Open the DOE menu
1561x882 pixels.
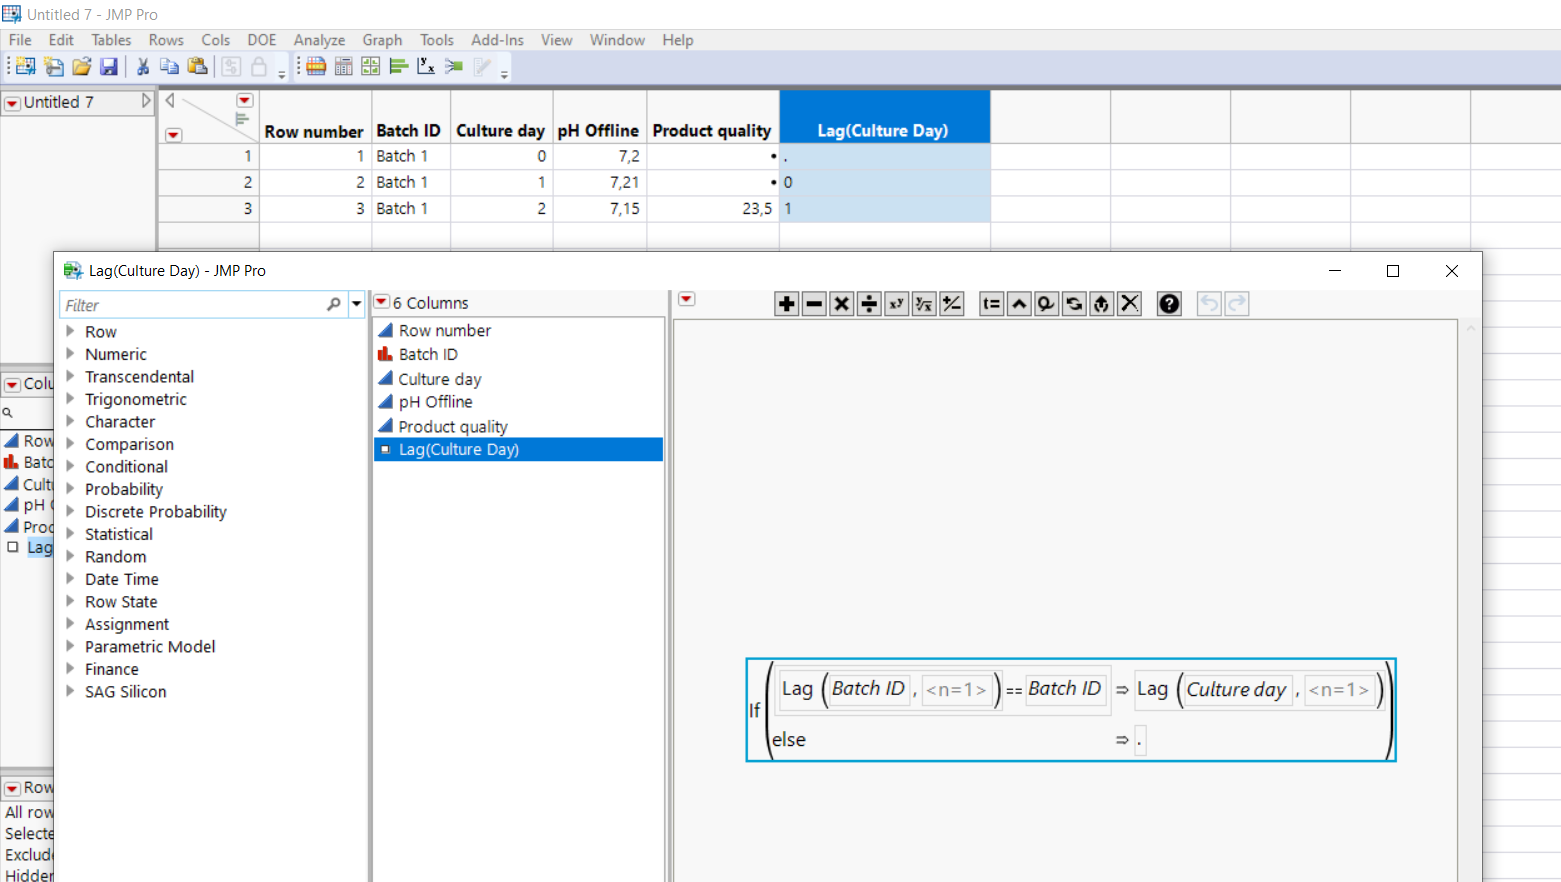(x=261, y=40)
